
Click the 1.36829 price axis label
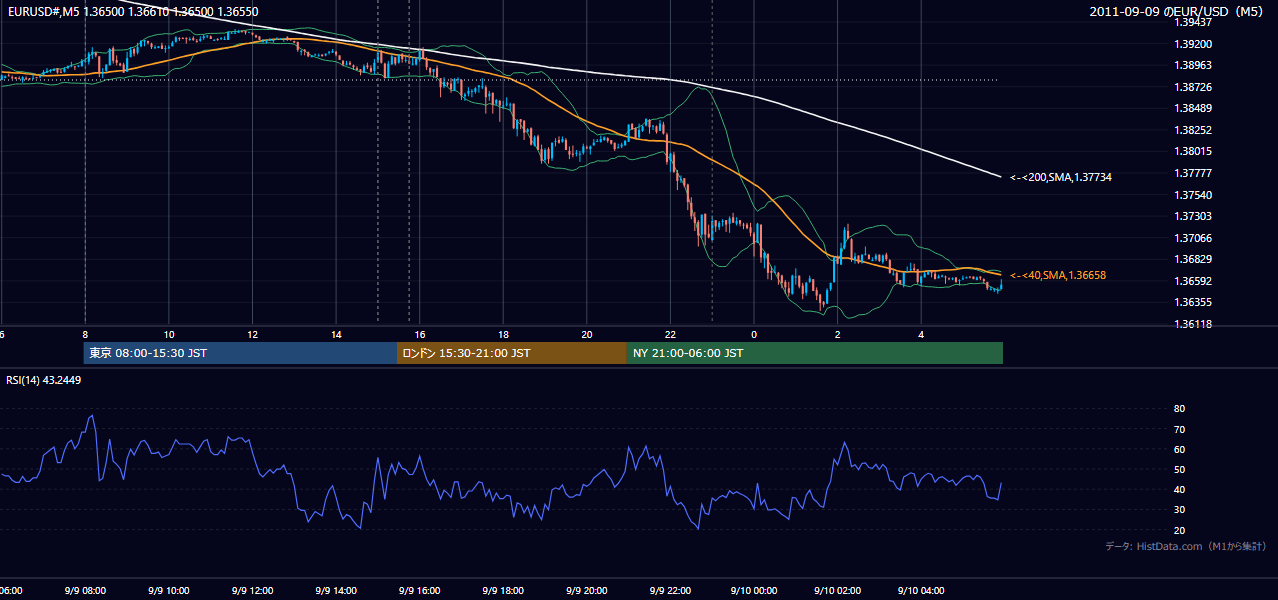tap(1193, 259)
